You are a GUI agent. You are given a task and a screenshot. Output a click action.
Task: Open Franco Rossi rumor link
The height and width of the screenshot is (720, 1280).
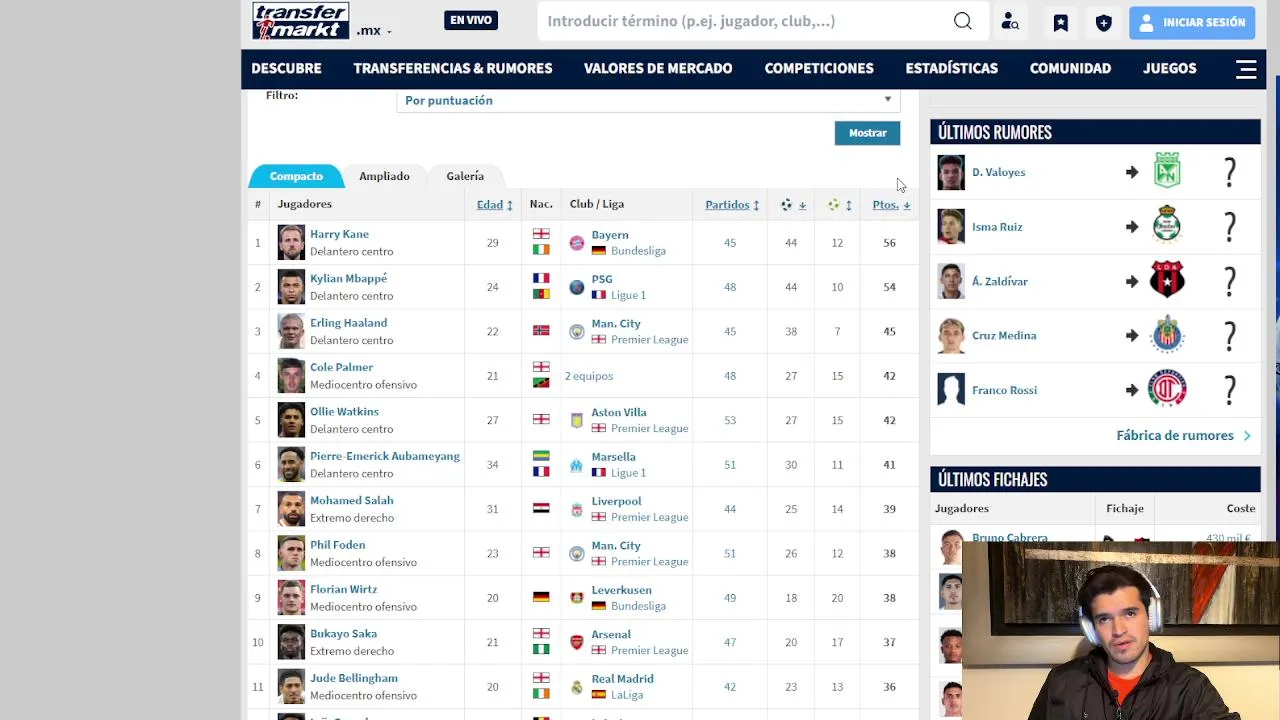click(1004, 390)
